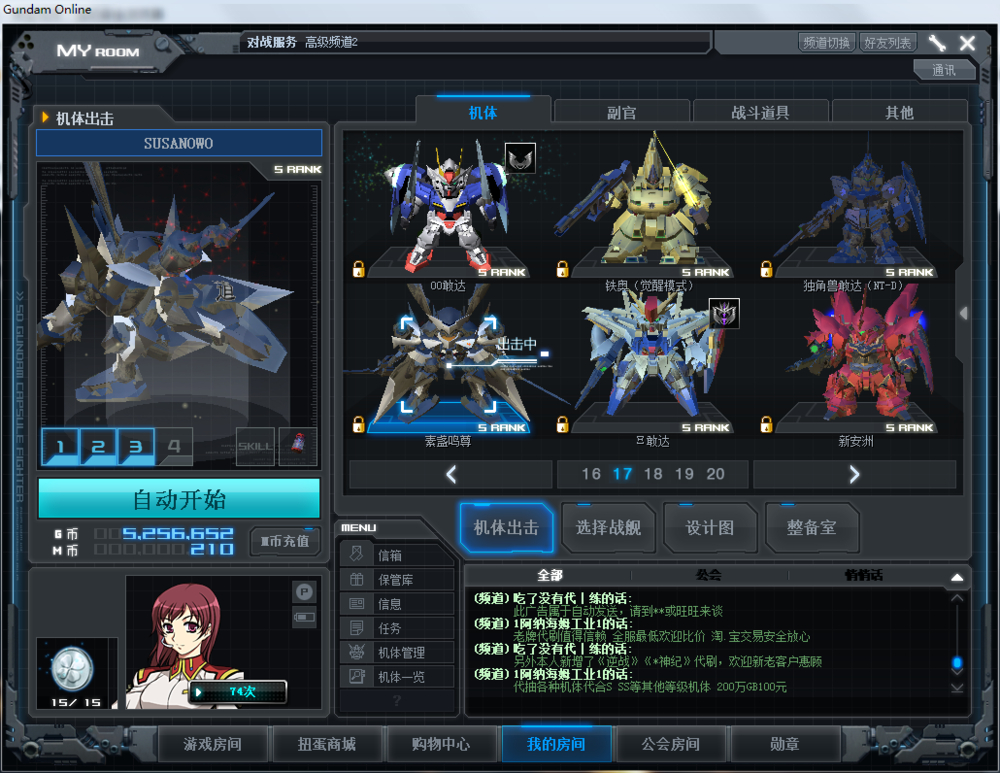Click the 74次 play counter

point(239,691)
